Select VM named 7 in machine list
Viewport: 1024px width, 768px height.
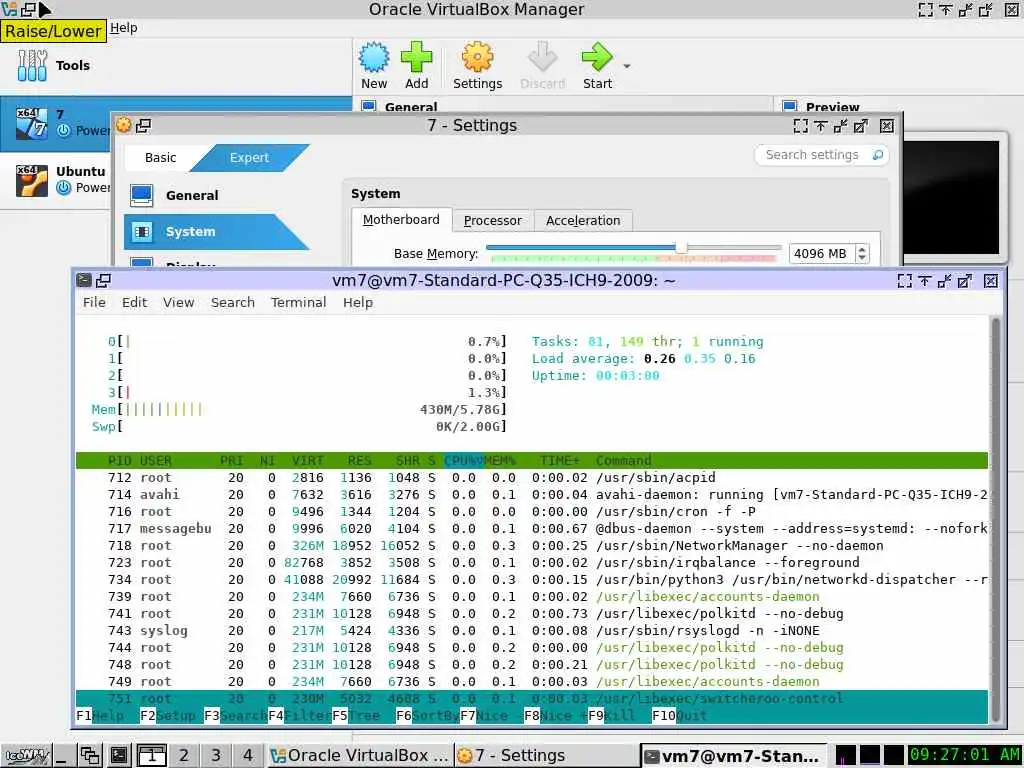coord(56,123)
